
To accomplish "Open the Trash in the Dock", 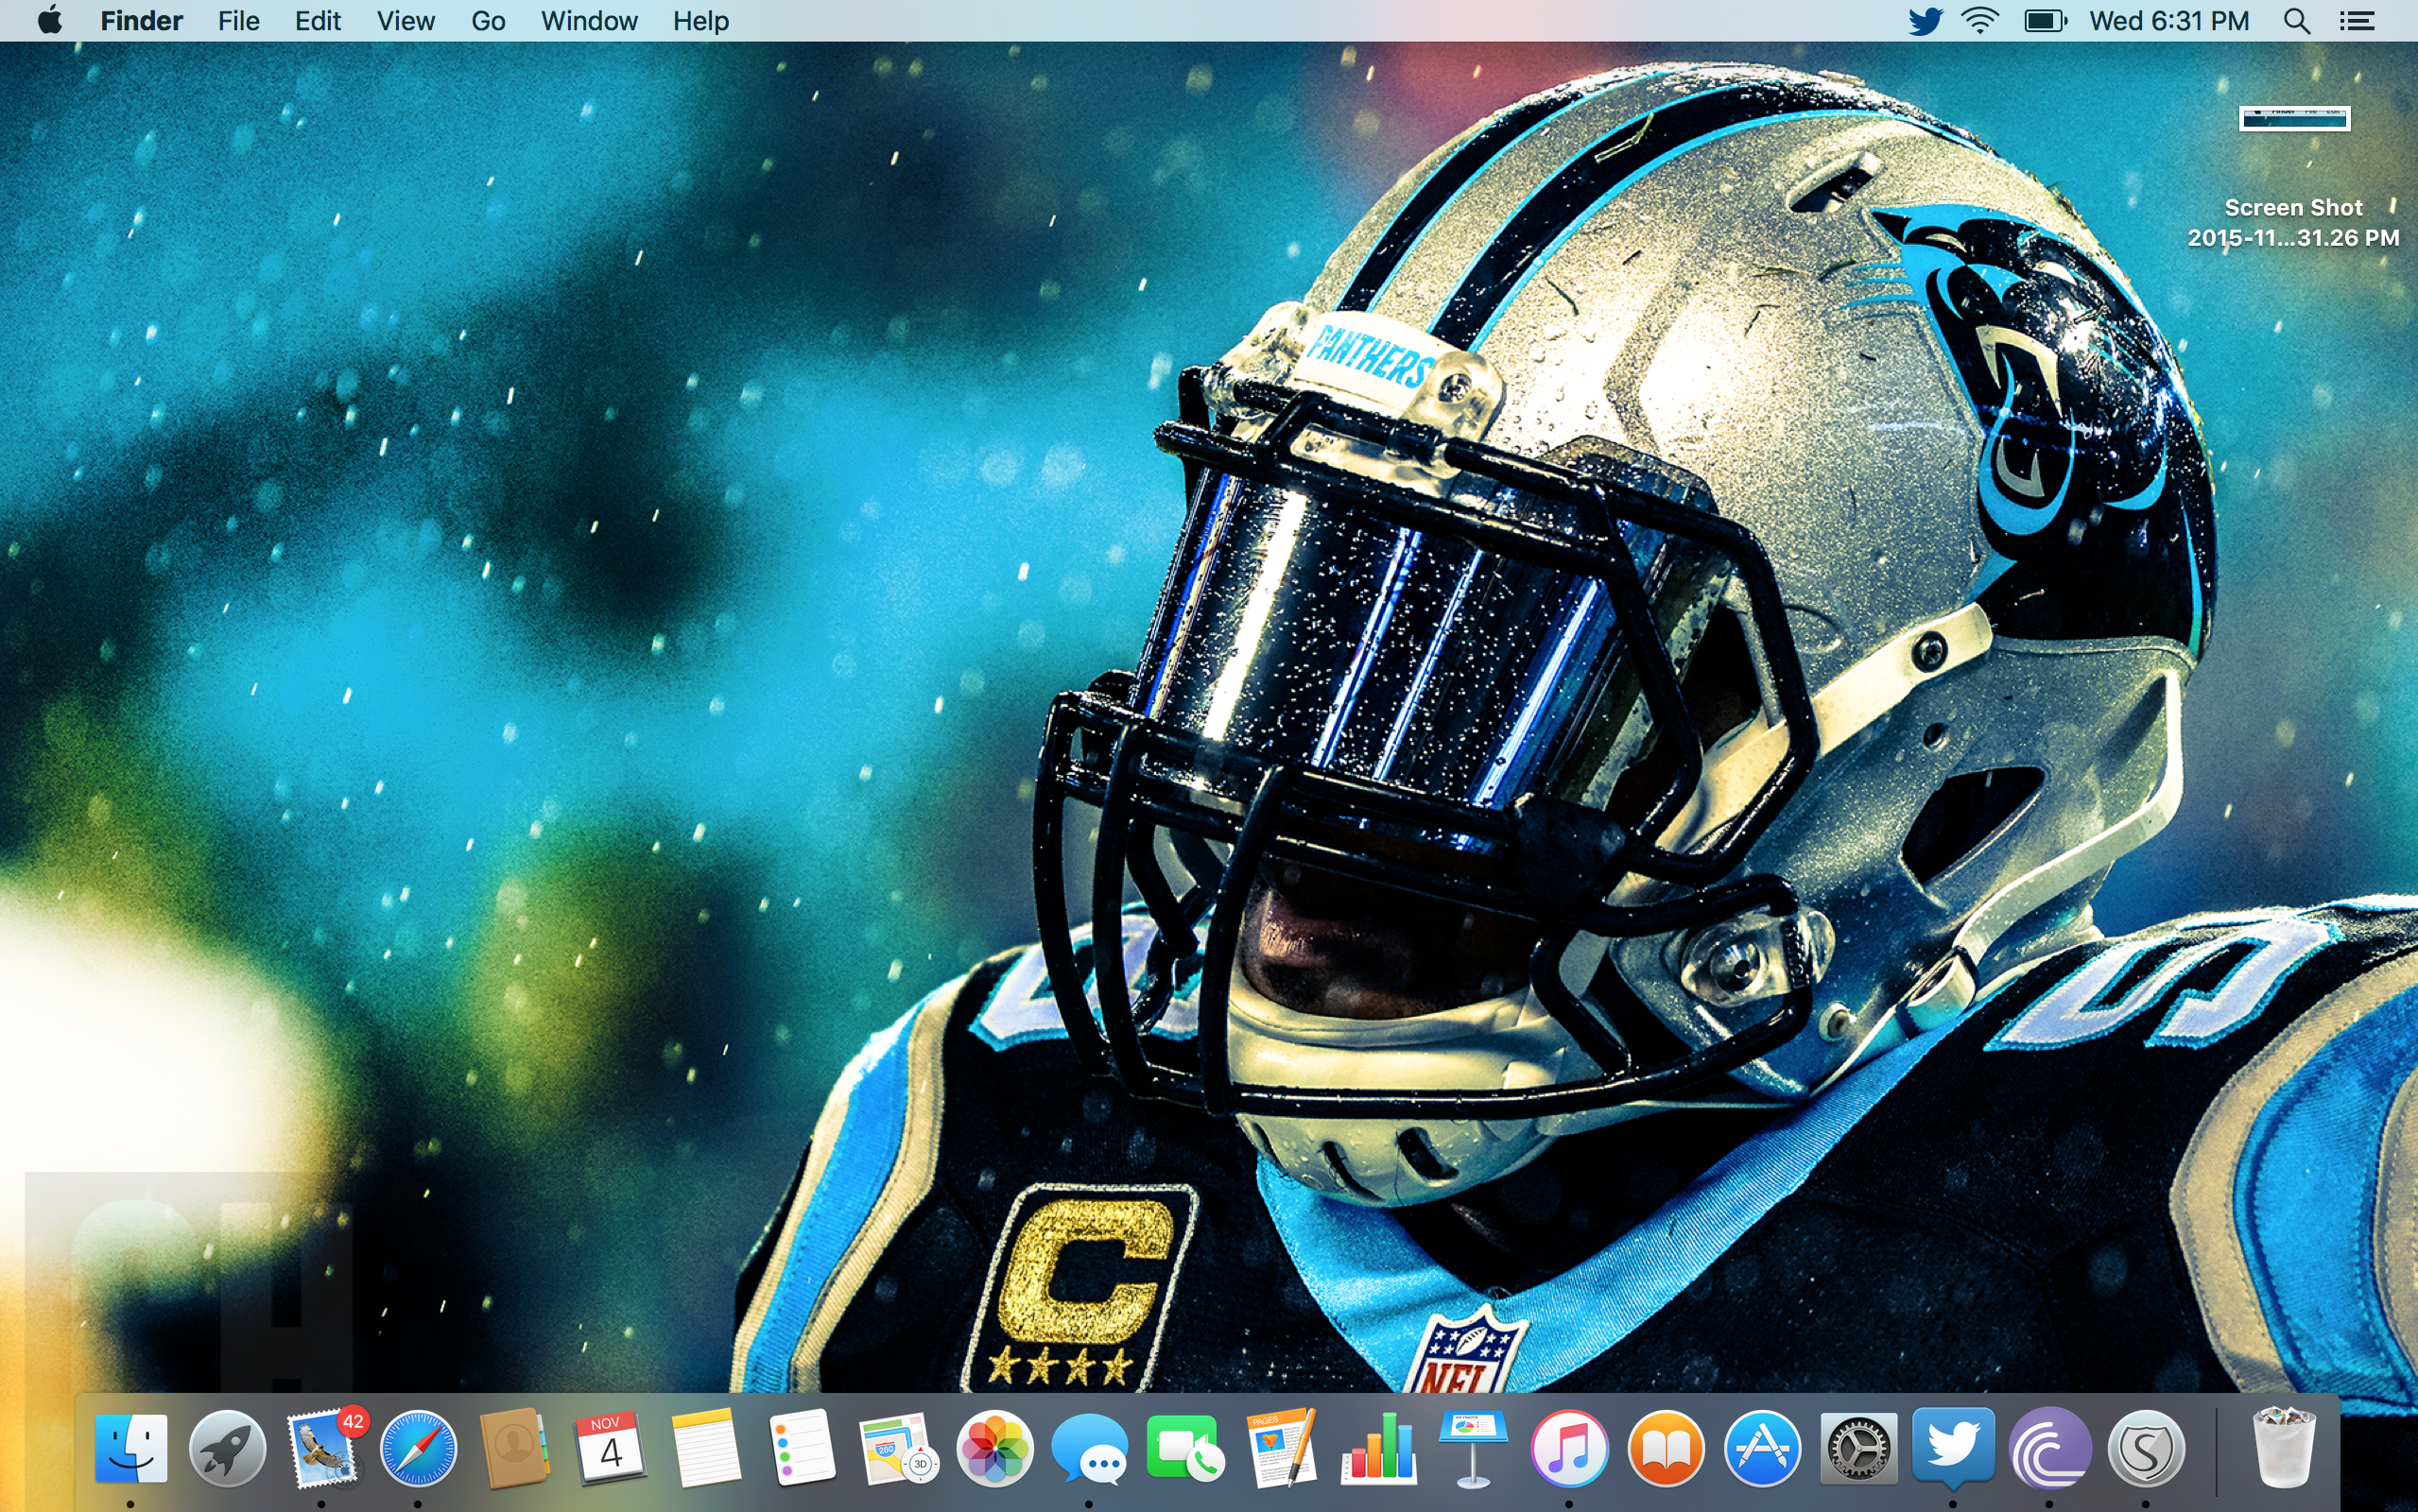I will click(2283, 1448).
